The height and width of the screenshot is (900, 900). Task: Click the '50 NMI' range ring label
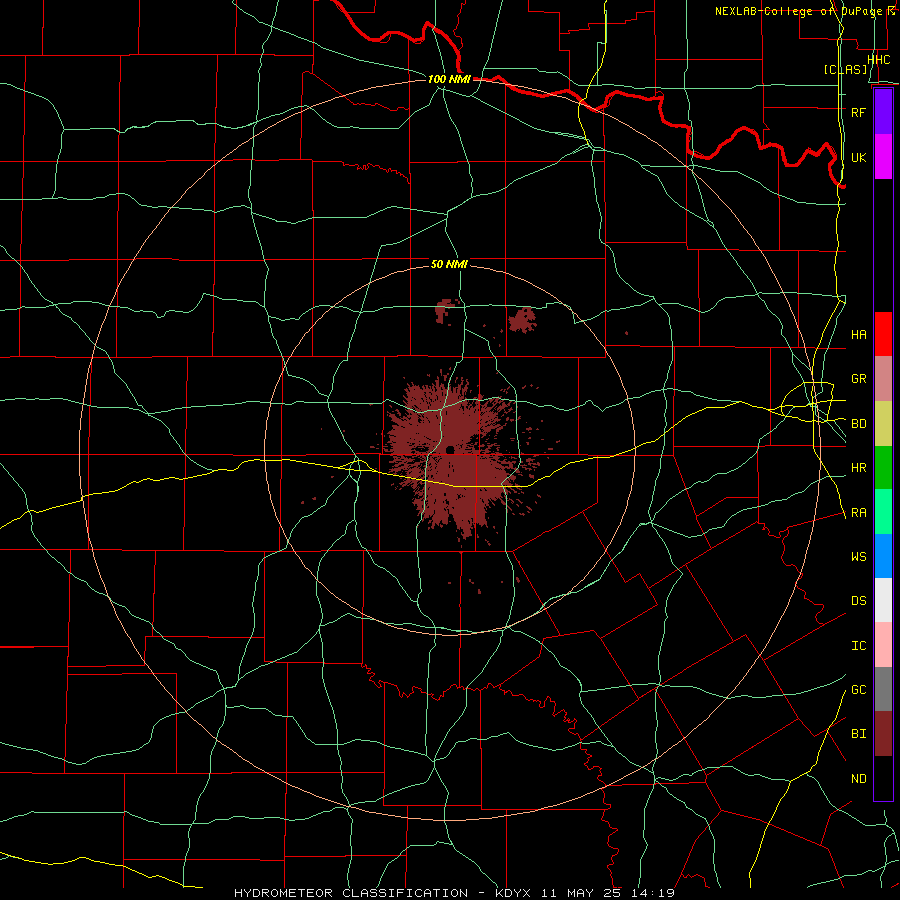(x=449, y=265)
